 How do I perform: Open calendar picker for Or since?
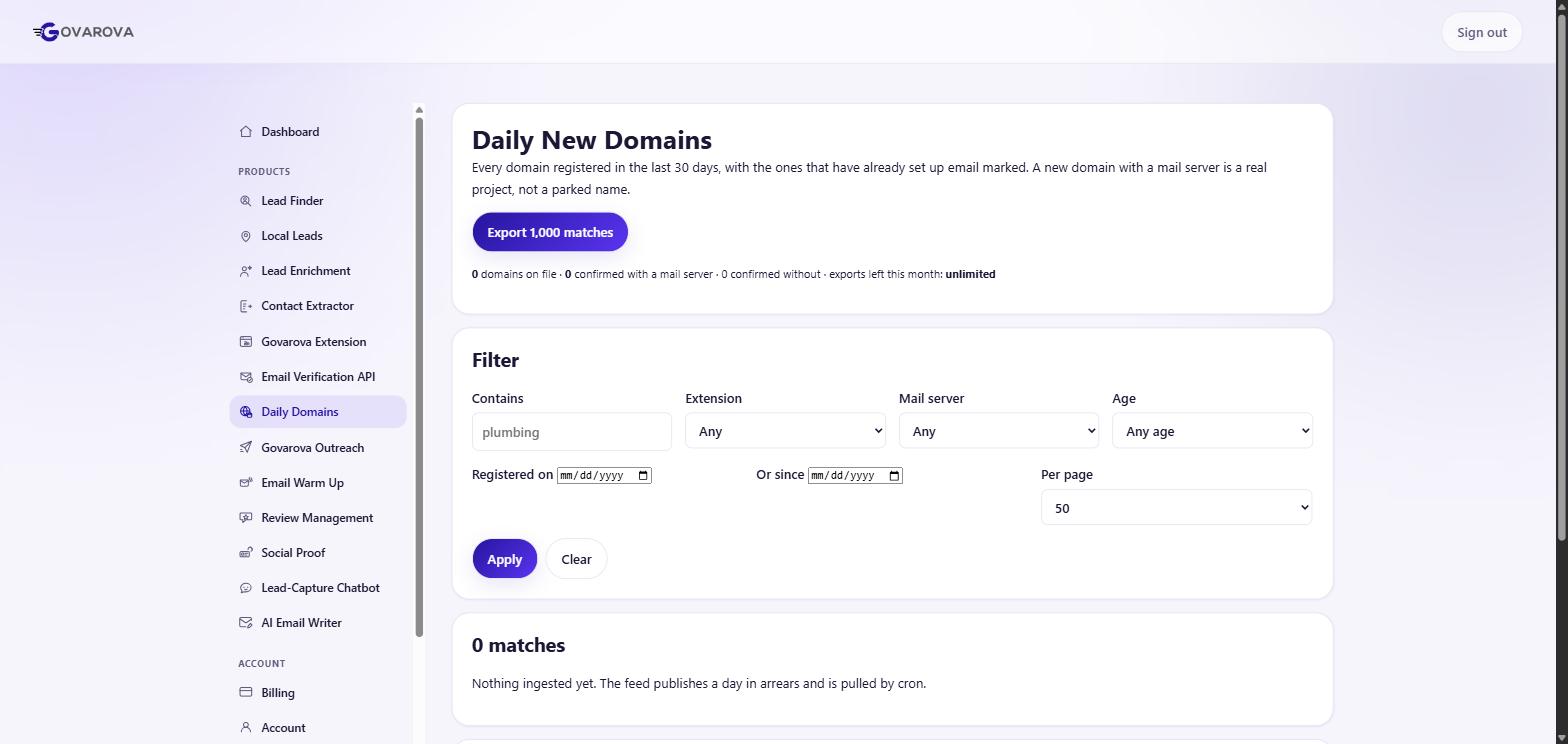tap(894, 475)
